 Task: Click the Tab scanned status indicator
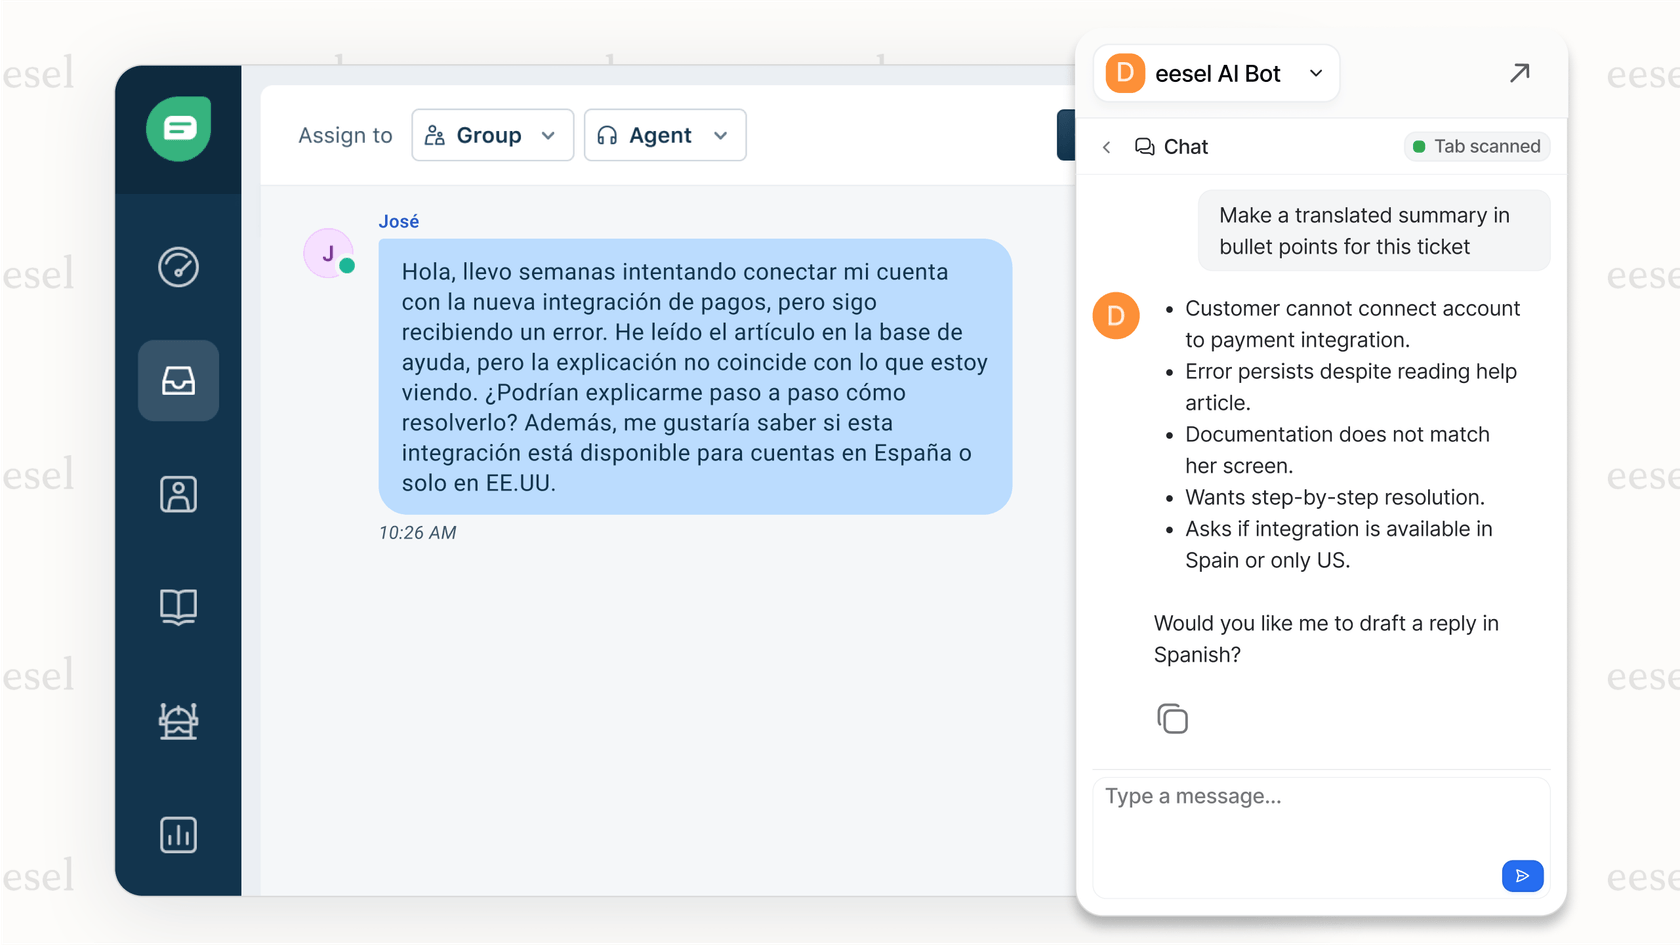(x=1477, y=146)
